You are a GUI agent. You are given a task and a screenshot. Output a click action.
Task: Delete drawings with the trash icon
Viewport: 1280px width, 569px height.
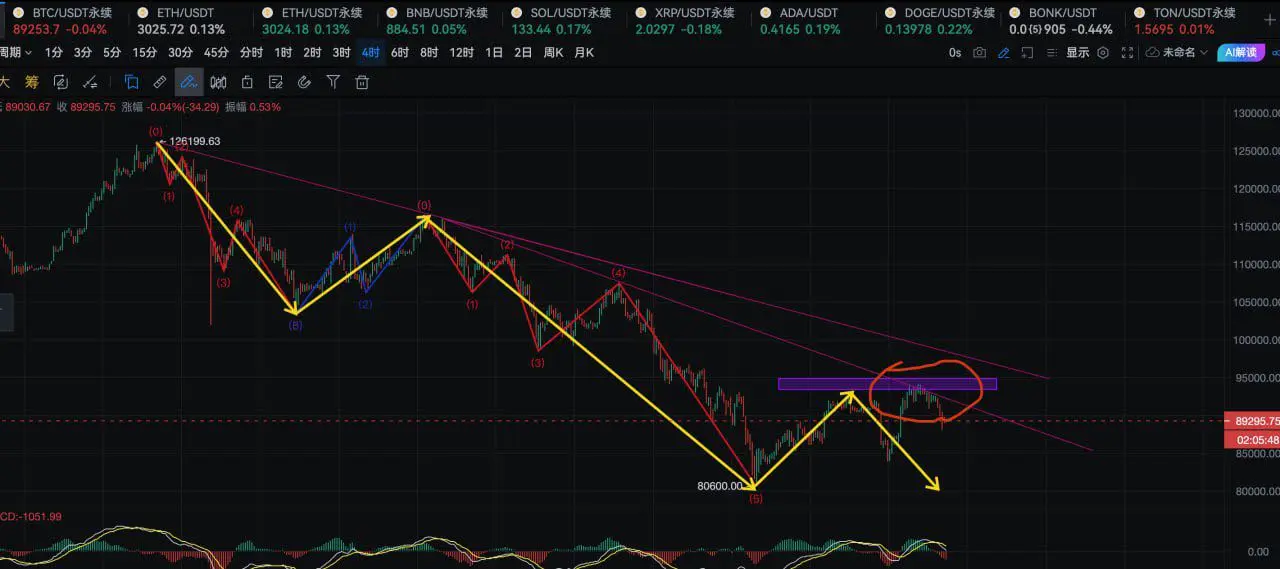(x=363, y=82)
